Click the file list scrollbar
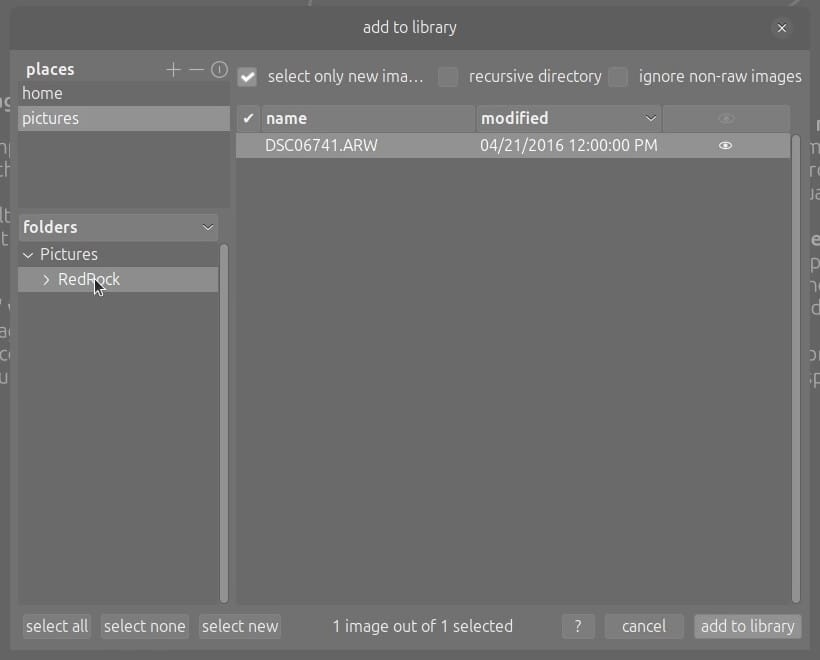 796,369
